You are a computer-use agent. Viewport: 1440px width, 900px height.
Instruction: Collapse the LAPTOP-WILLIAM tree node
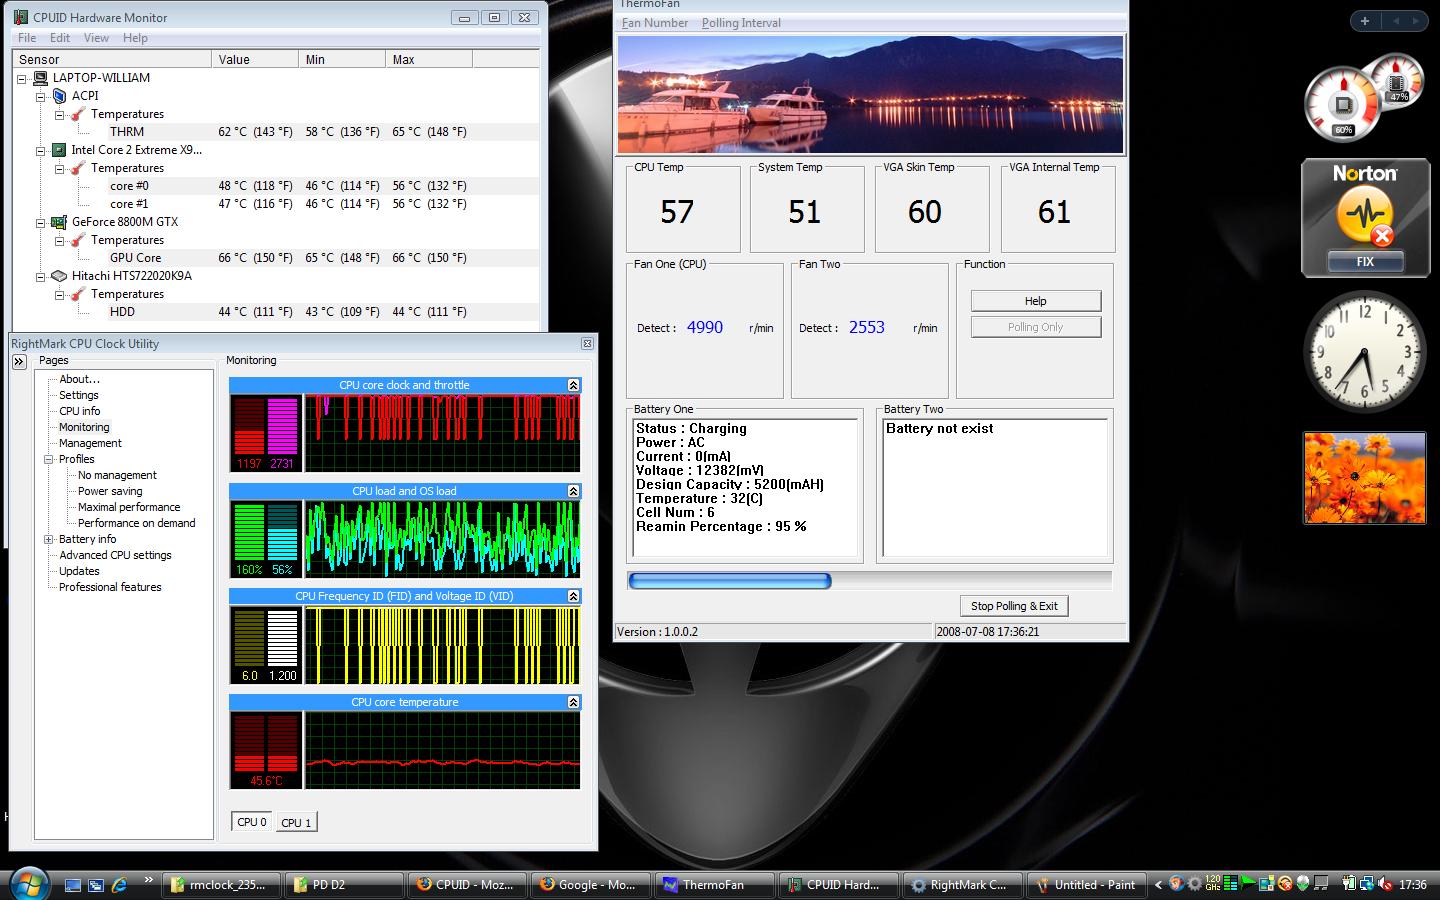tap(22, 78)
